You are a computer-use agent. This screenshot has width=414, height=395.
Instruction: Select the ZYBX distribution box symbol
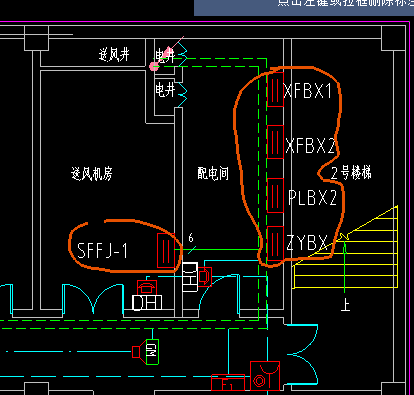275,243
